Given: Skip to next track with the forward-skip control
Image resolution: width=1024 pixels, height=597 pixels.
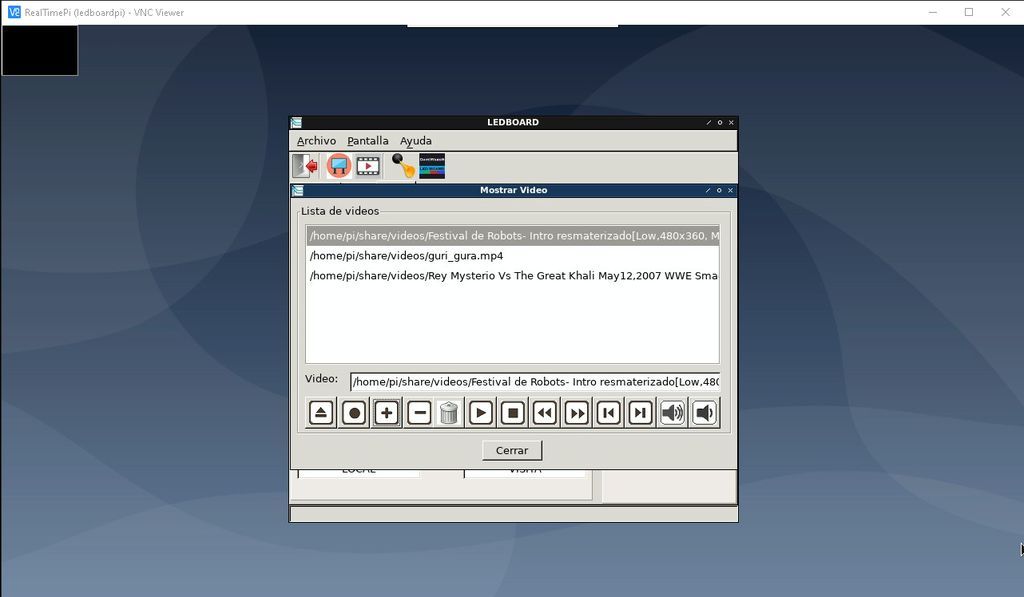Looking at the screenshot, I should [x=639, y=412].
